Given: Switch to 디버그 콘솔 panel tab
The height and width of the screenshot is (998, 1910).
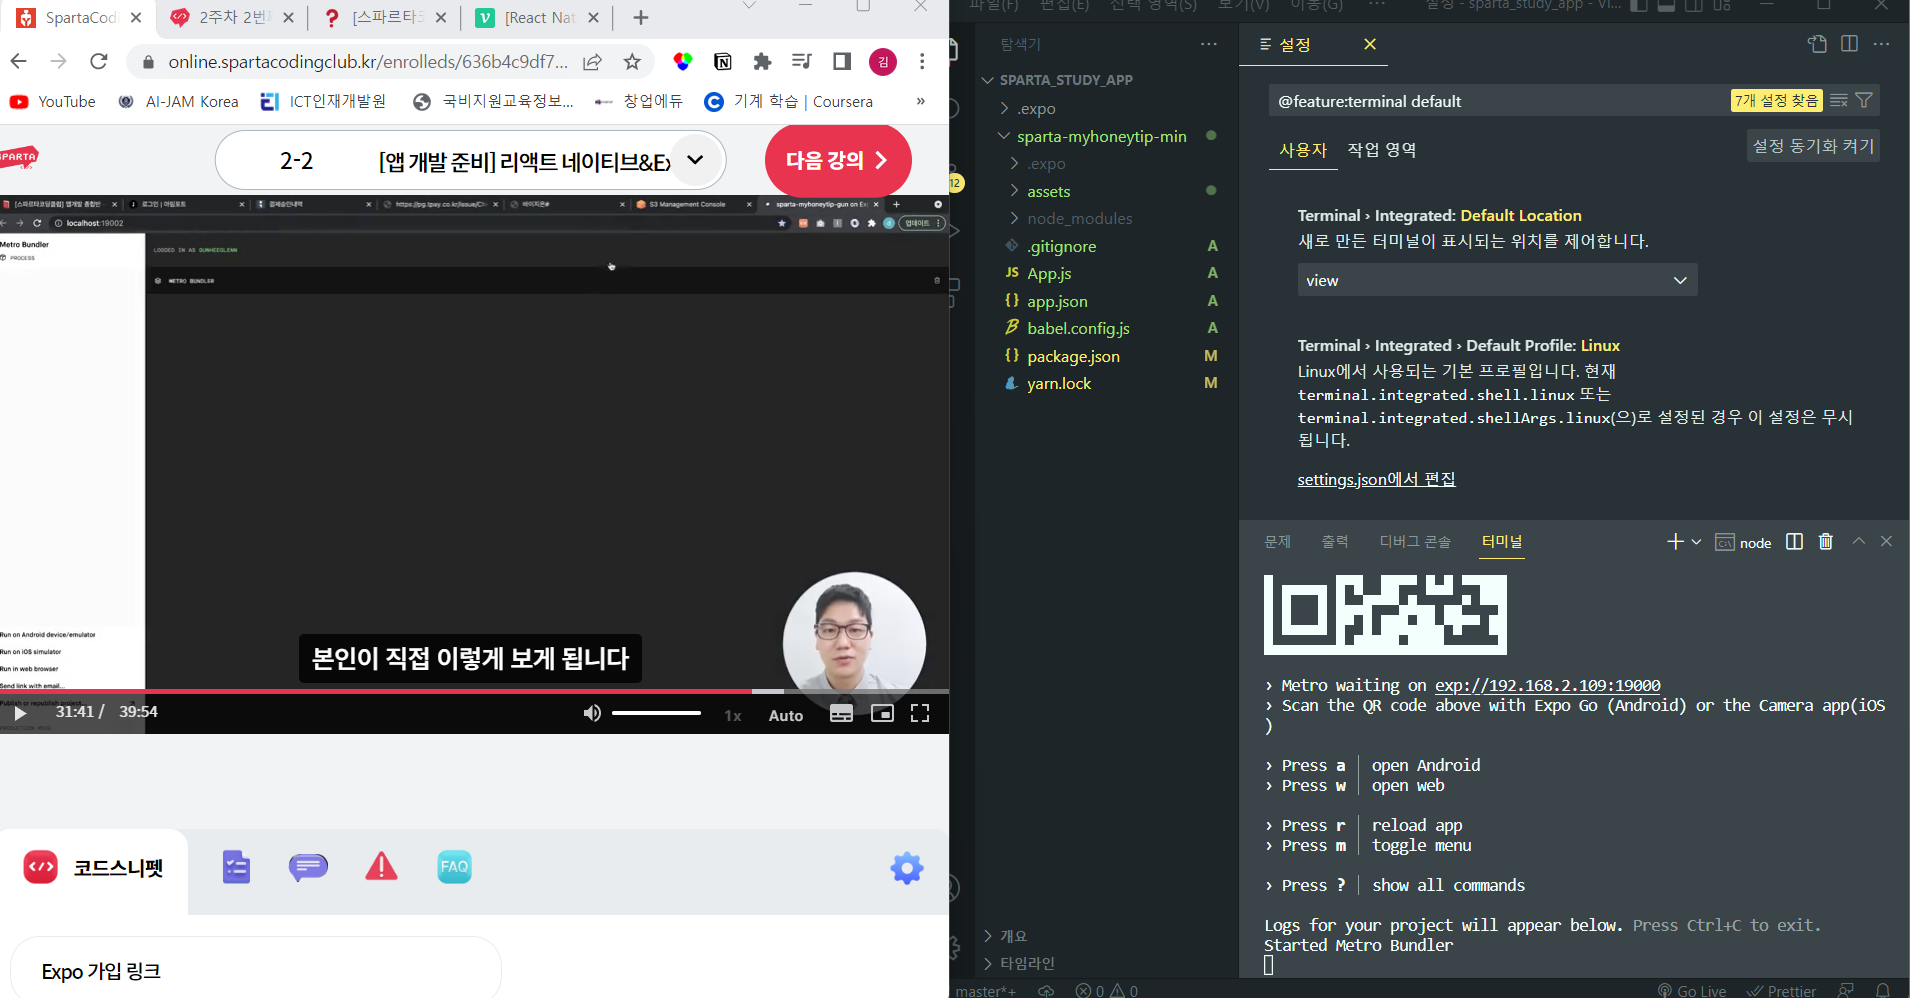Looking at the screenshot, I should click(1415, 541).
